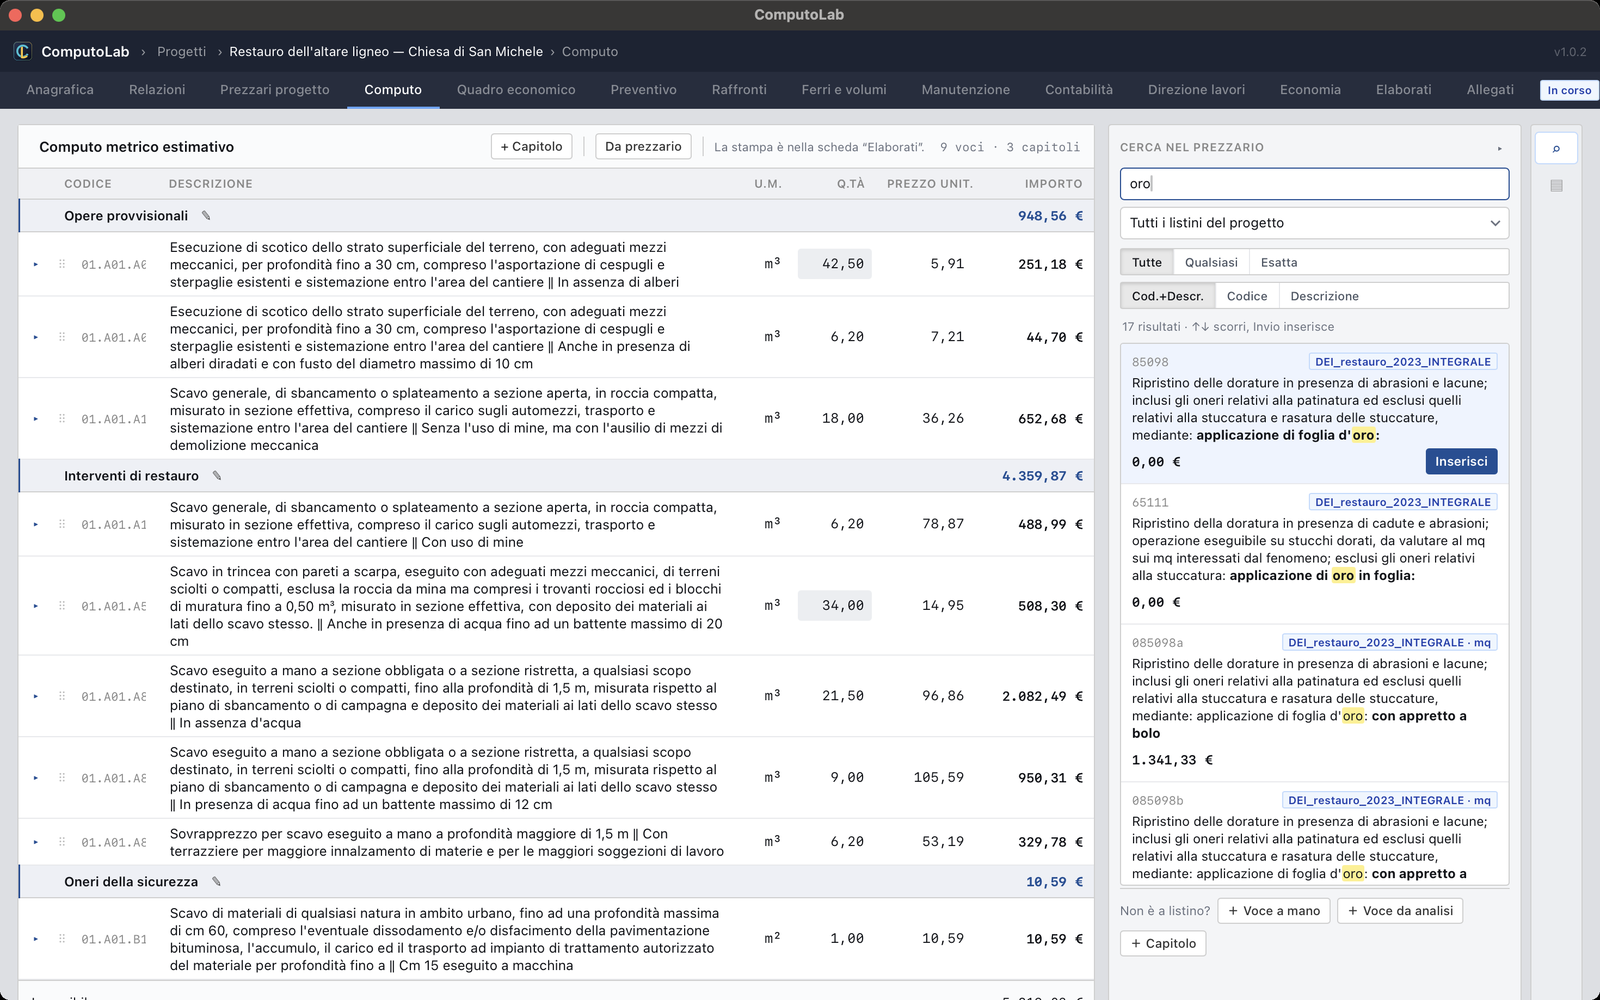Select the Qualsiasi word-match option
This screenshot has width=1600, height=1000.
(x=1211, y=262)
